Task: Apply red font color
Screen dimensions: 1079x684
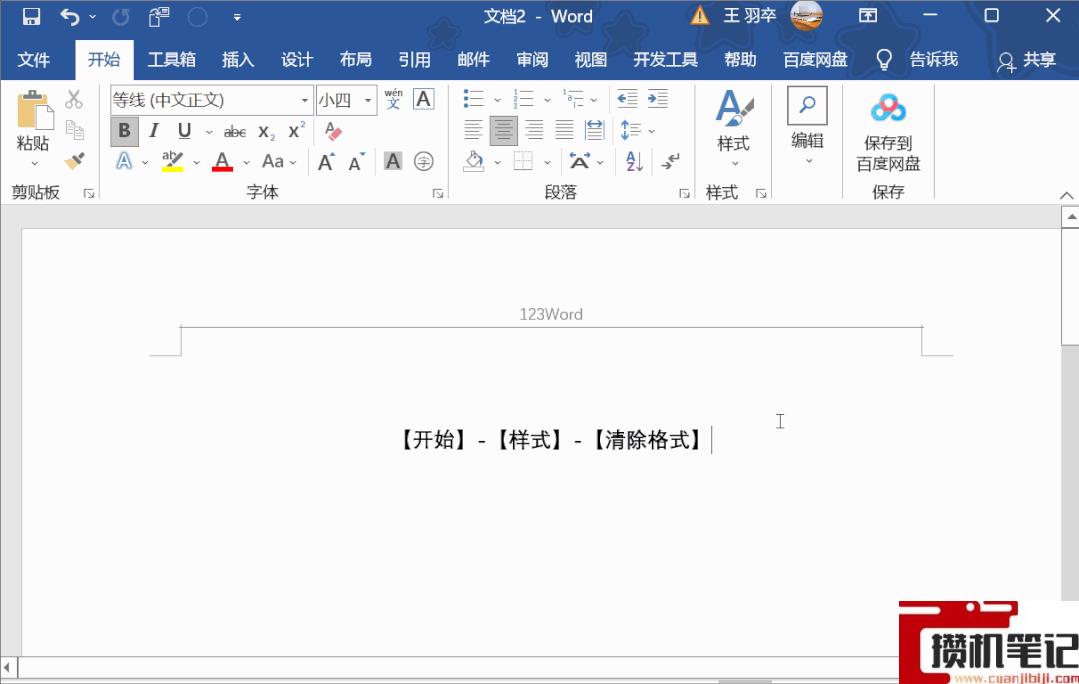Action: (222, 161)
